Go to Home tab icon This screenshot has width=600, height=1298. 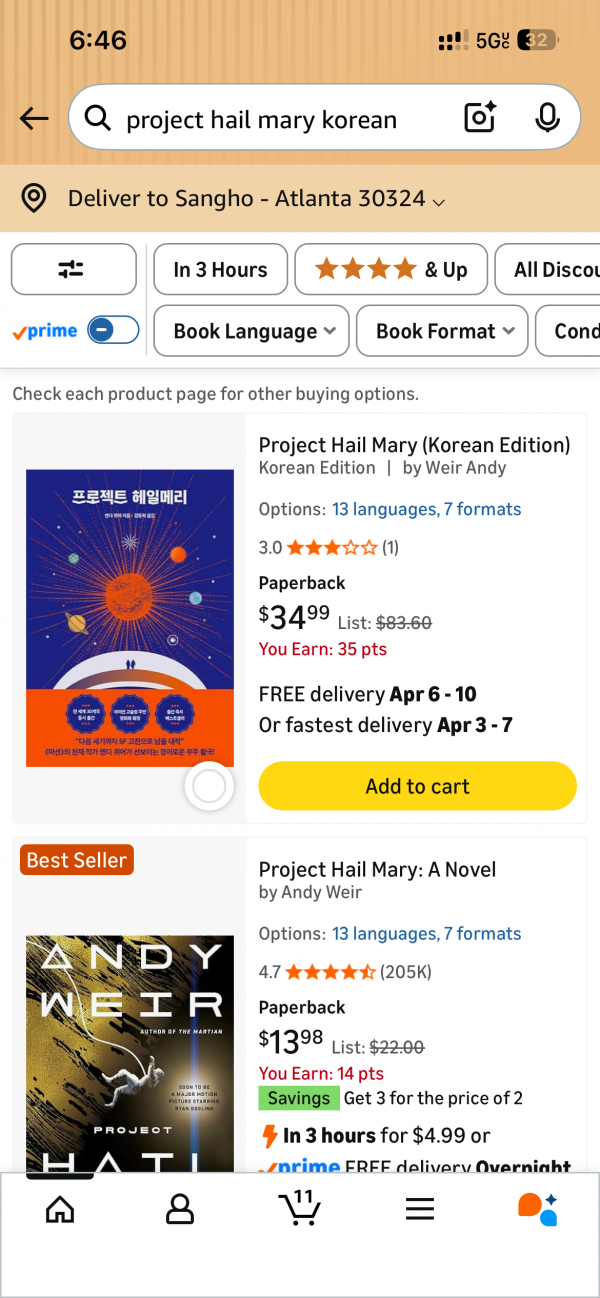tap(60, 1210)
